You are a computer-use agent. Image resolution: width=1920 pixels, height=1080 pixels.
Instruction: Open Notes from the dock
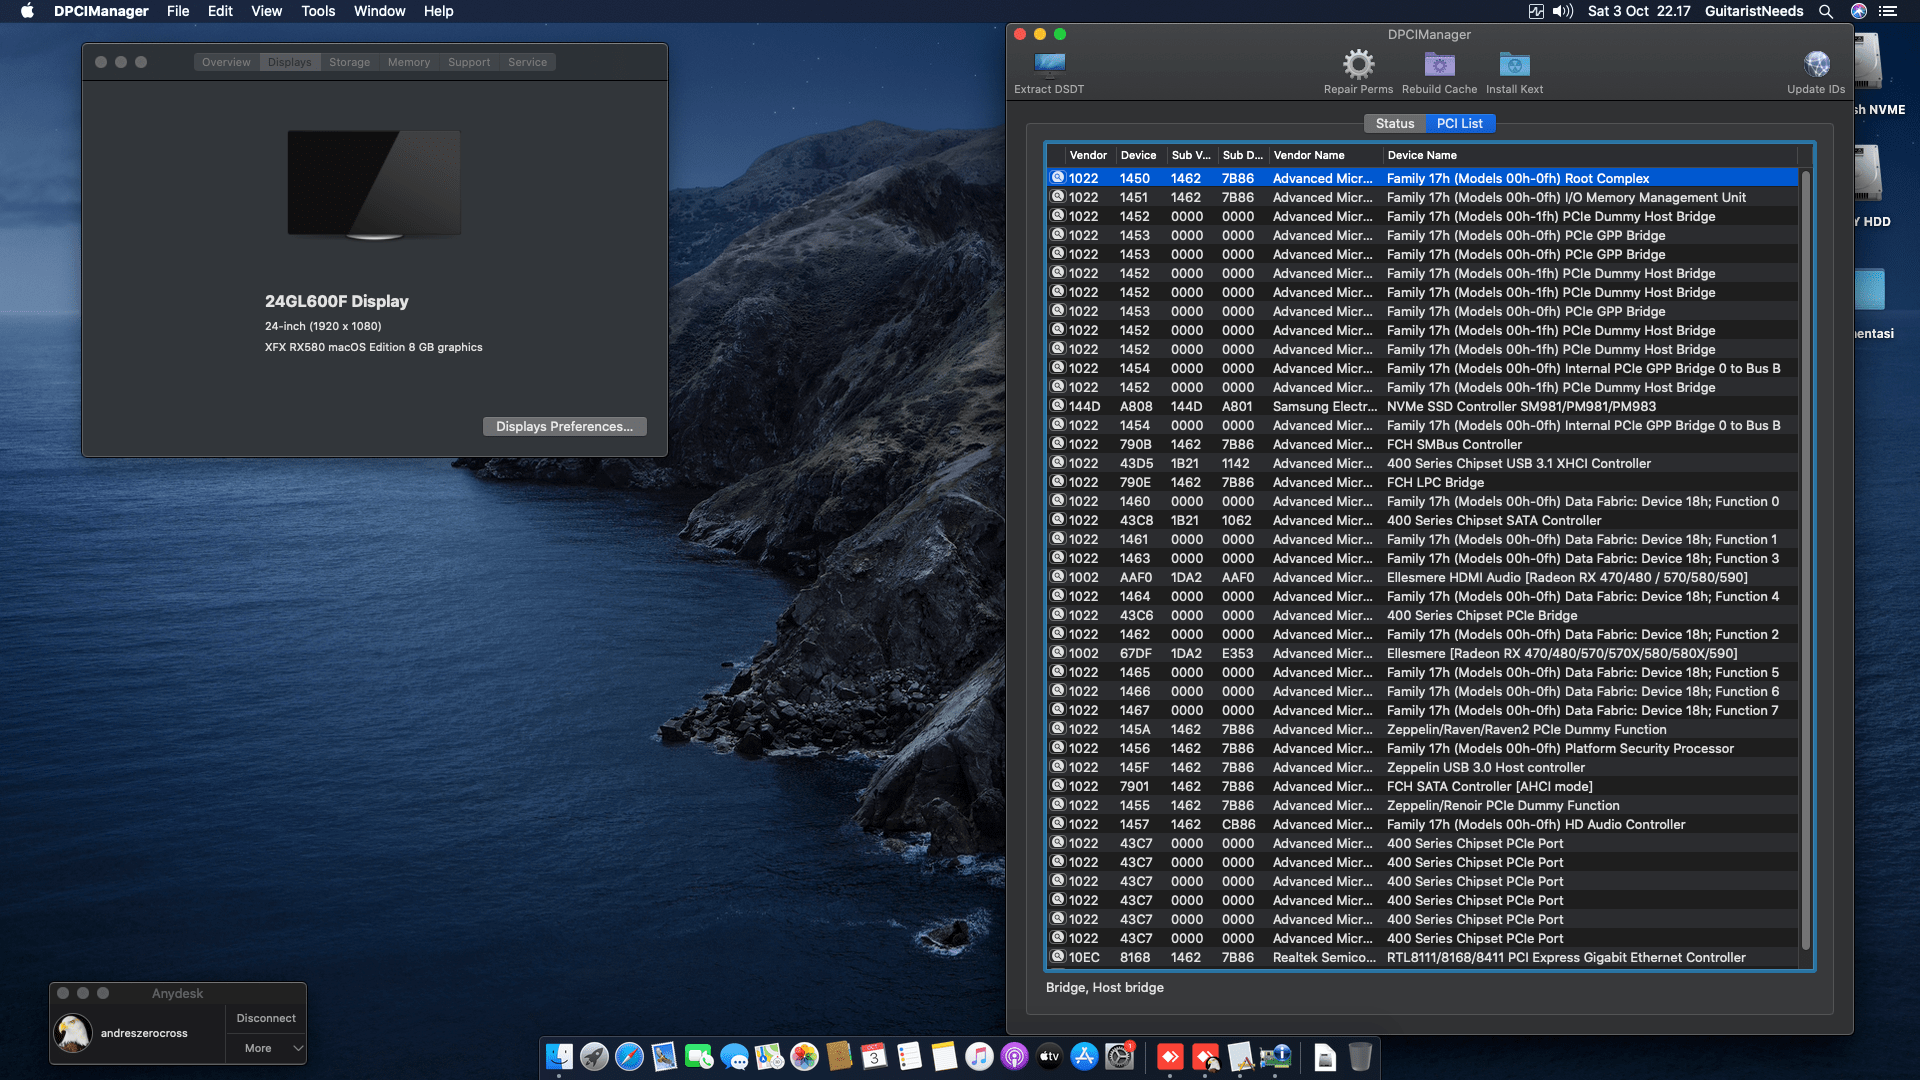[x=944, y=1056]
